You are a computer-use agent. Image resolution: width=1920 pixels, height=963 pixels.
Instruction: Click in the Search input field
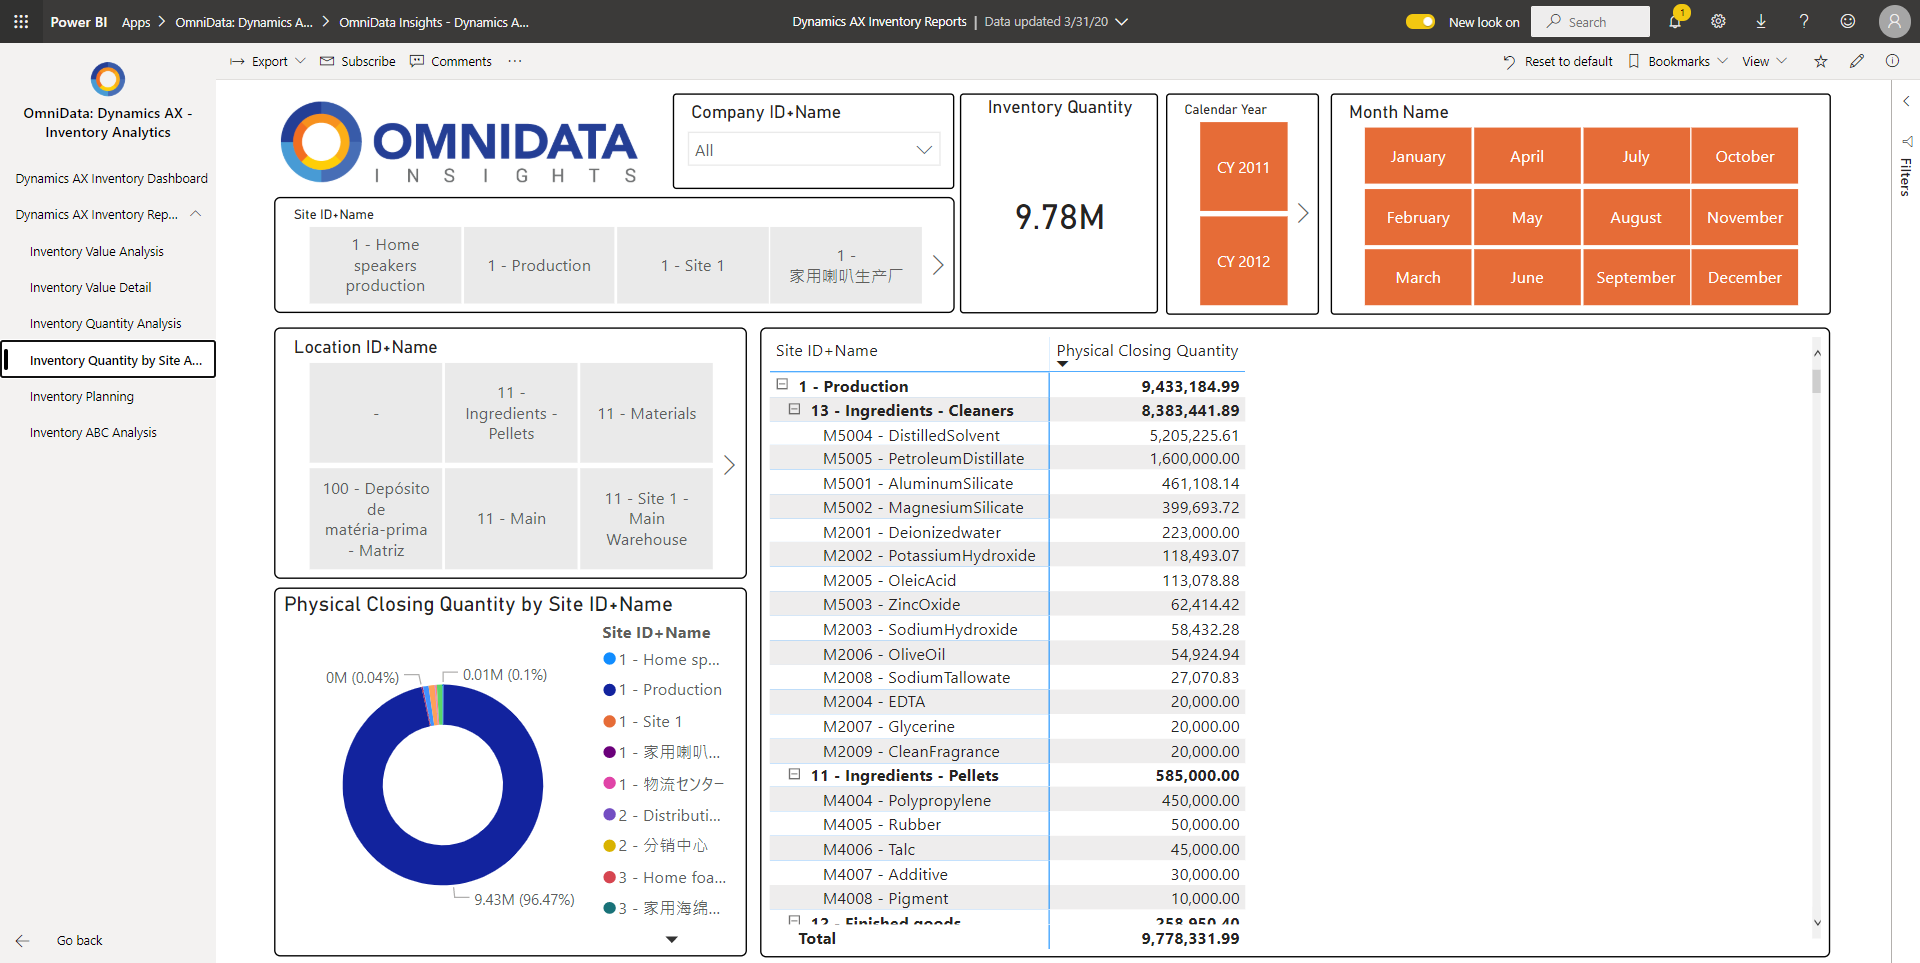coord(1590,21)
